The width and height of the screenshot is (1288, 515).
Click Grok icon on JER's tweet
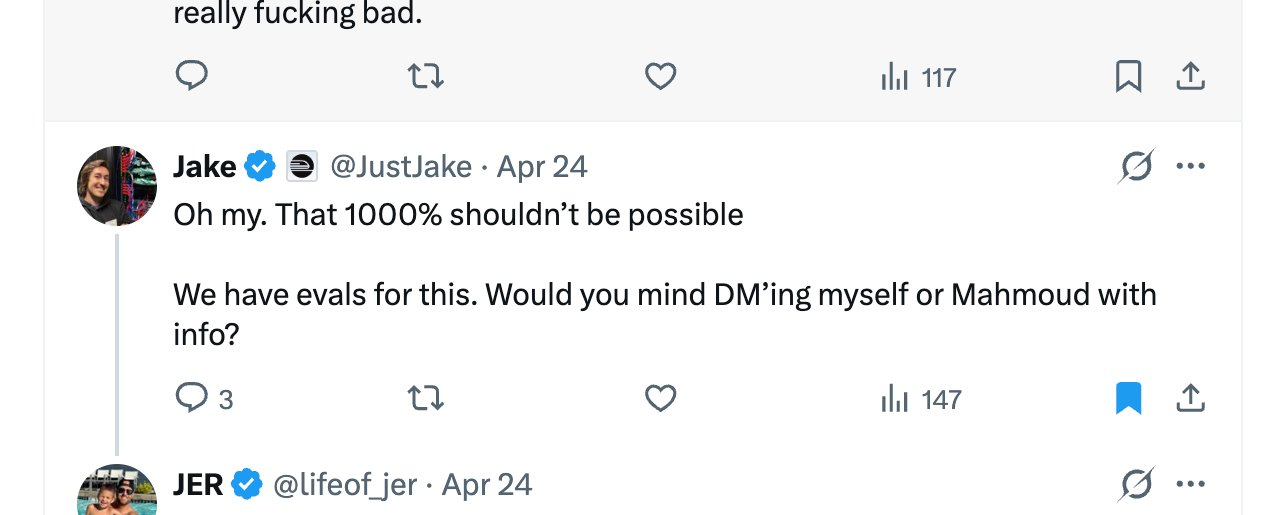click(x=1136, y=485)
